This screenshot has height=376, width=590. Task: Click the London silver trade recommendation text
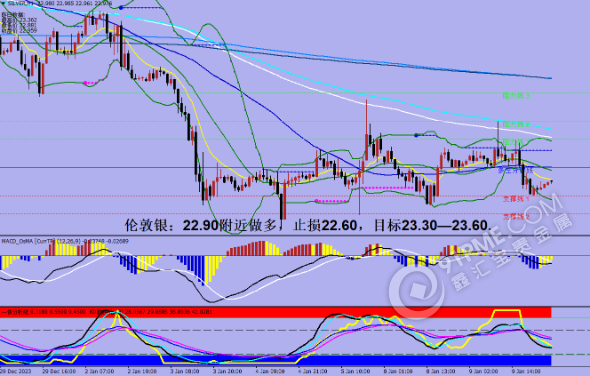[x=308, y=225]
